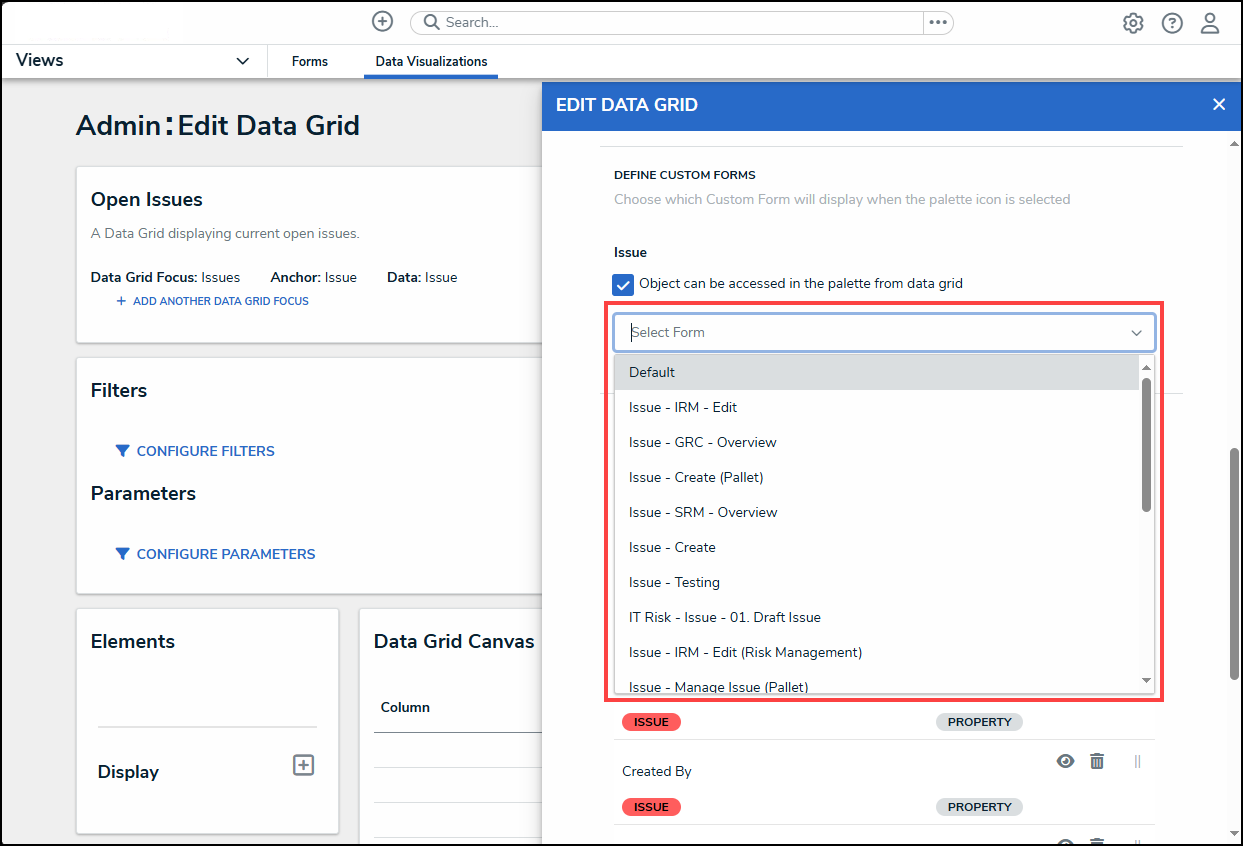Select Issue - GRC - Overview option
The image size is (1243, 846).
(702, 442)
